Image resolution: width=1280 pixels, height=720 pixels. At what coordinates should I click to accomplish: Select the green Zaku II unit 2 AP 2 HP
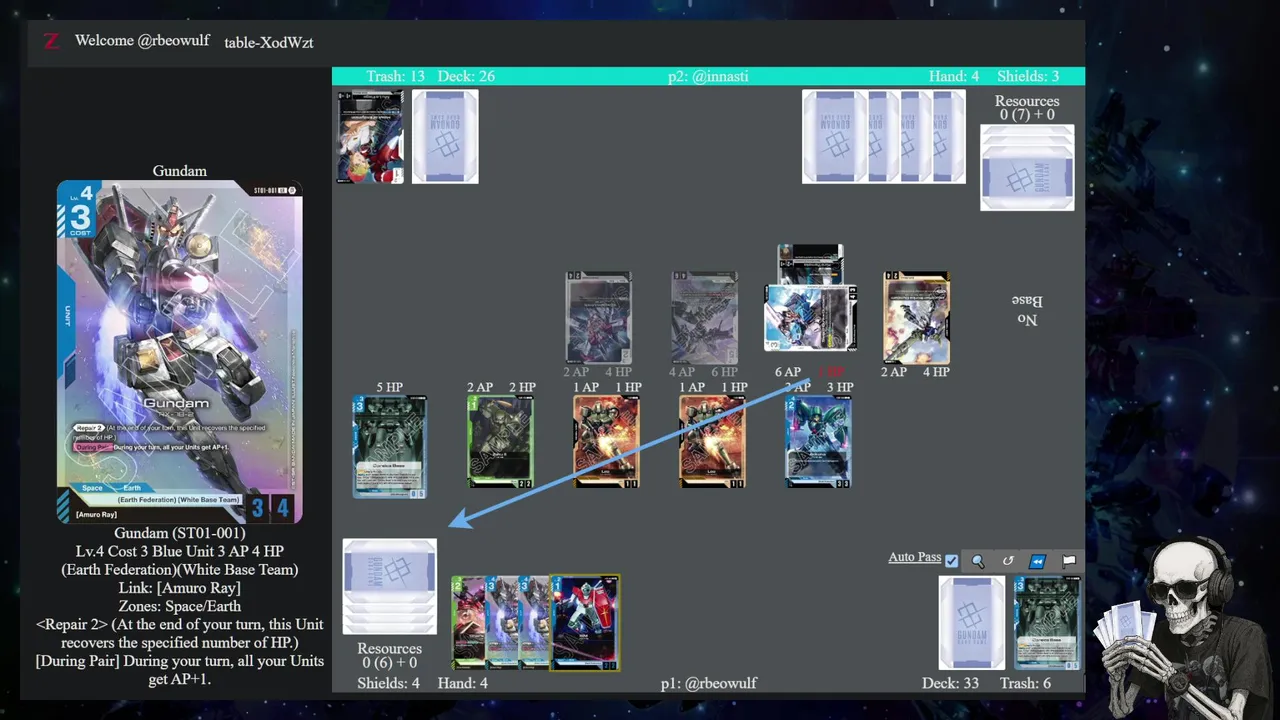pos(500,442)
